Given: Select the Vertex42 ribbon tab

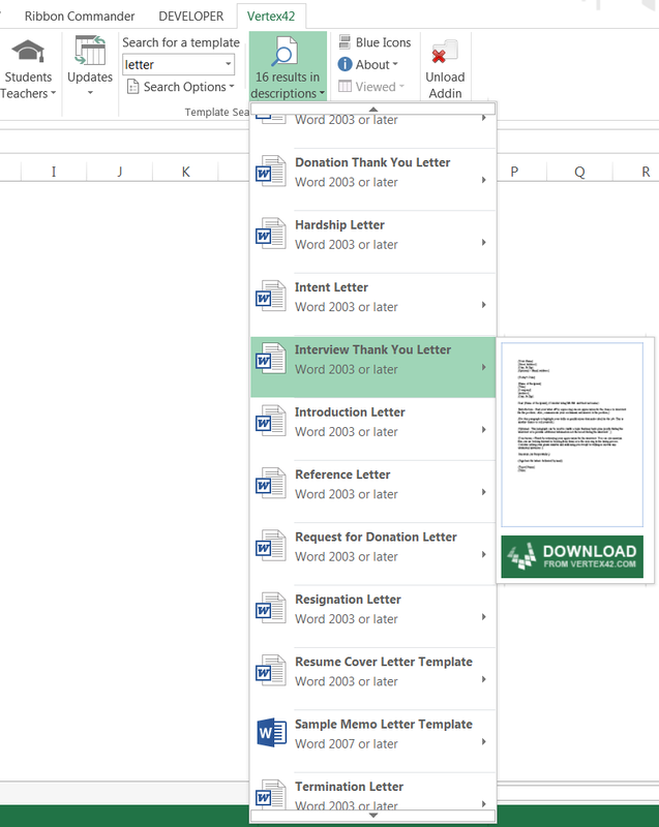Looking at the screenshot, I should [271, 16].
